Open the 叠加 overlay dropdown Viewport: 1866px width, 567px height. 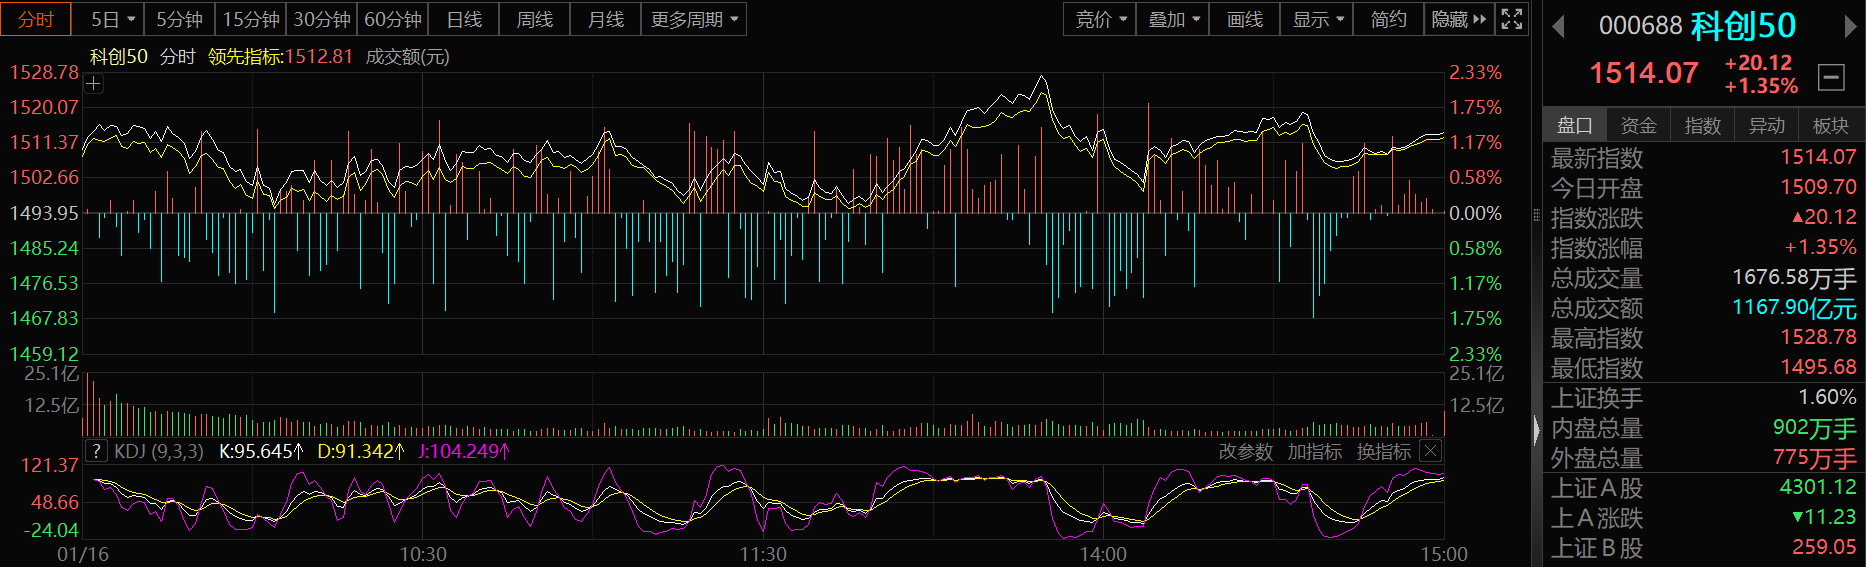coord(1173,19)
